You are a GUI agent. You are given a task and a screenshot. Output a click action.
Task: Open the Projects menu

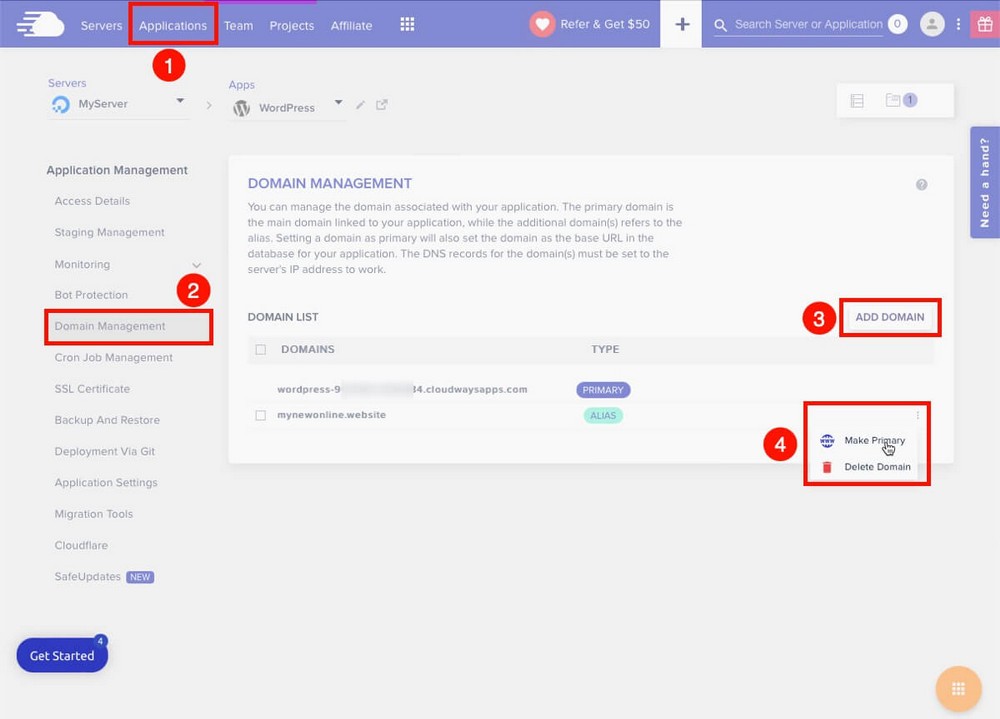click(291, 26)
